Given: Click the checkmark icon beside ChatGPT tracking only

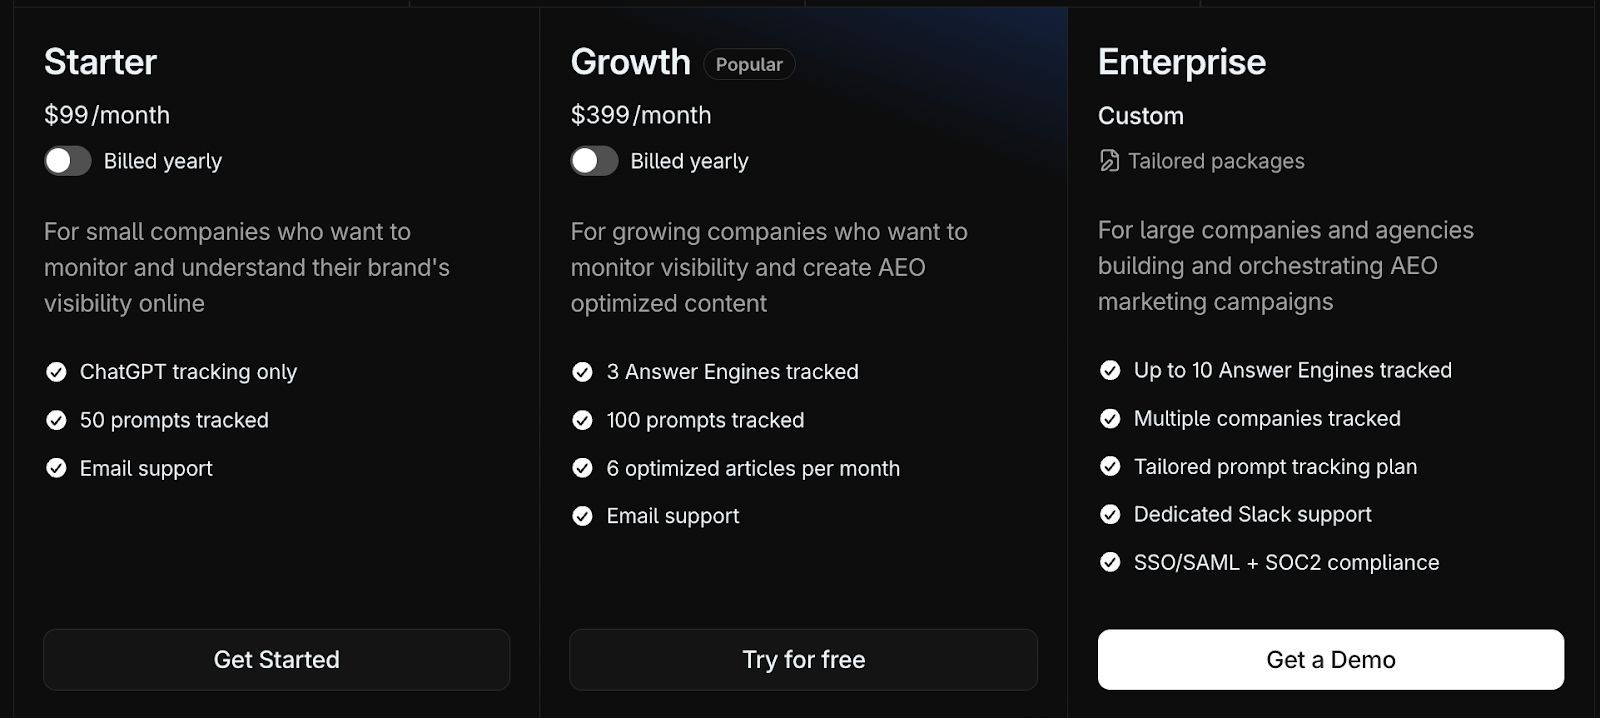Looking at the screenshot, I should click(55, 372).
